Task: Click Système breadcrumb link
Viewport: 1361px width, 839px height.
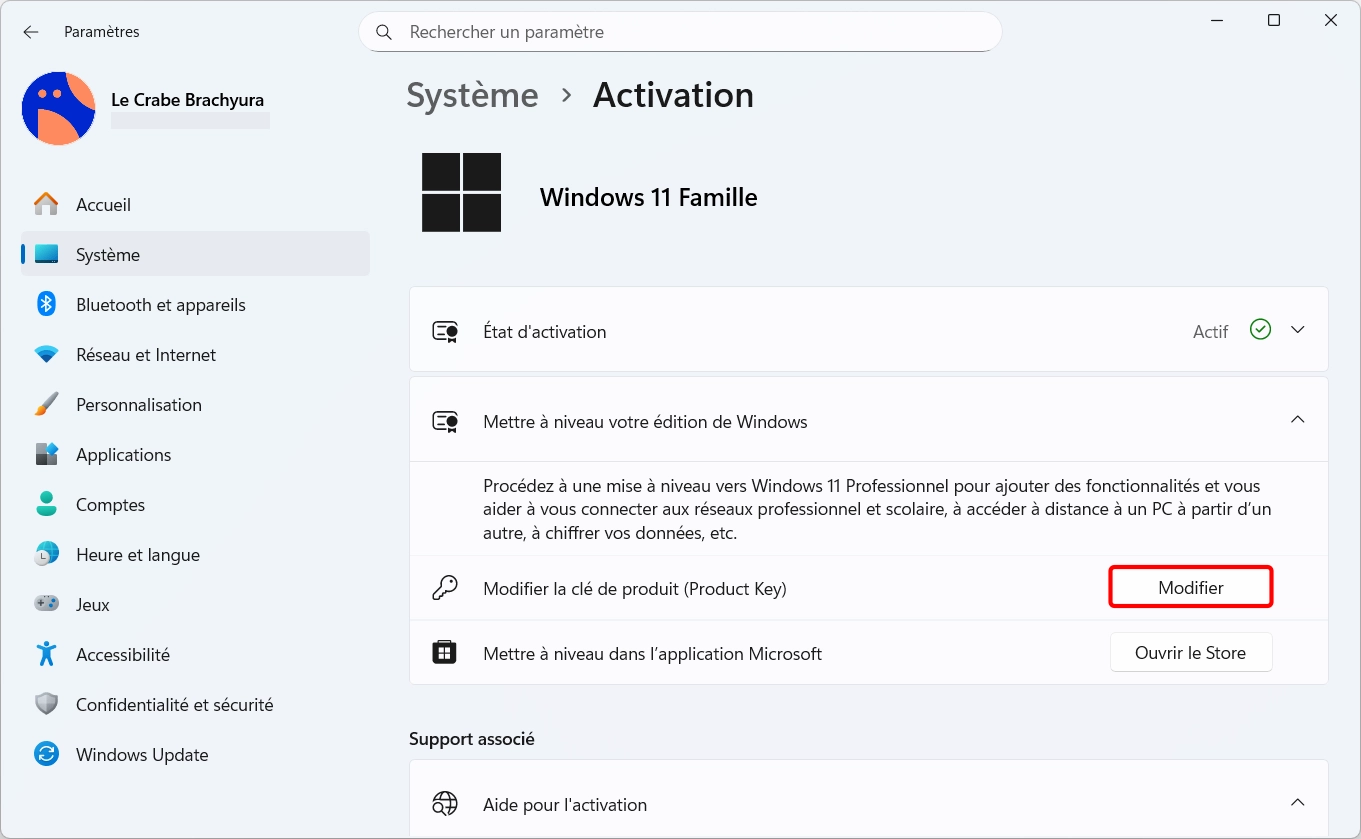Action: click(472, 95)
